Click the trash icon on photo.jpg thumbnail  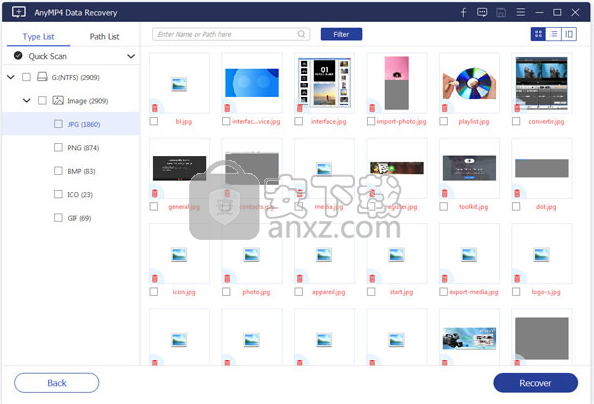click(227, 279)
